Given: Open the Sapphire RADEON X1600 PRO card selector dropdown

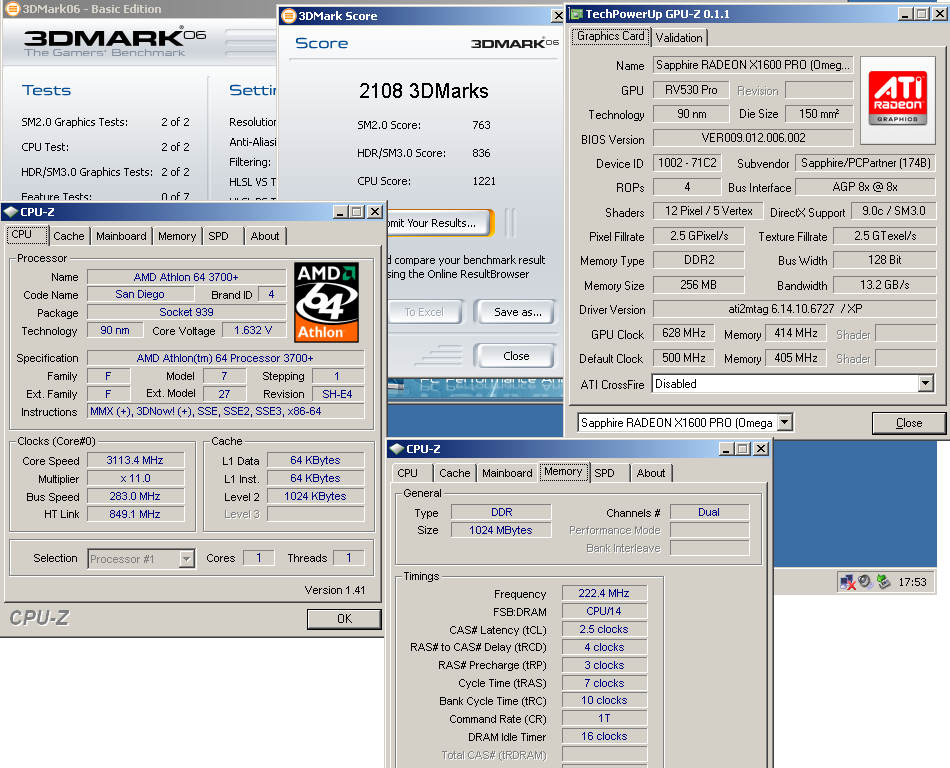Looking at the screenshot, I should pyautogui.click(x=785, y=422).
